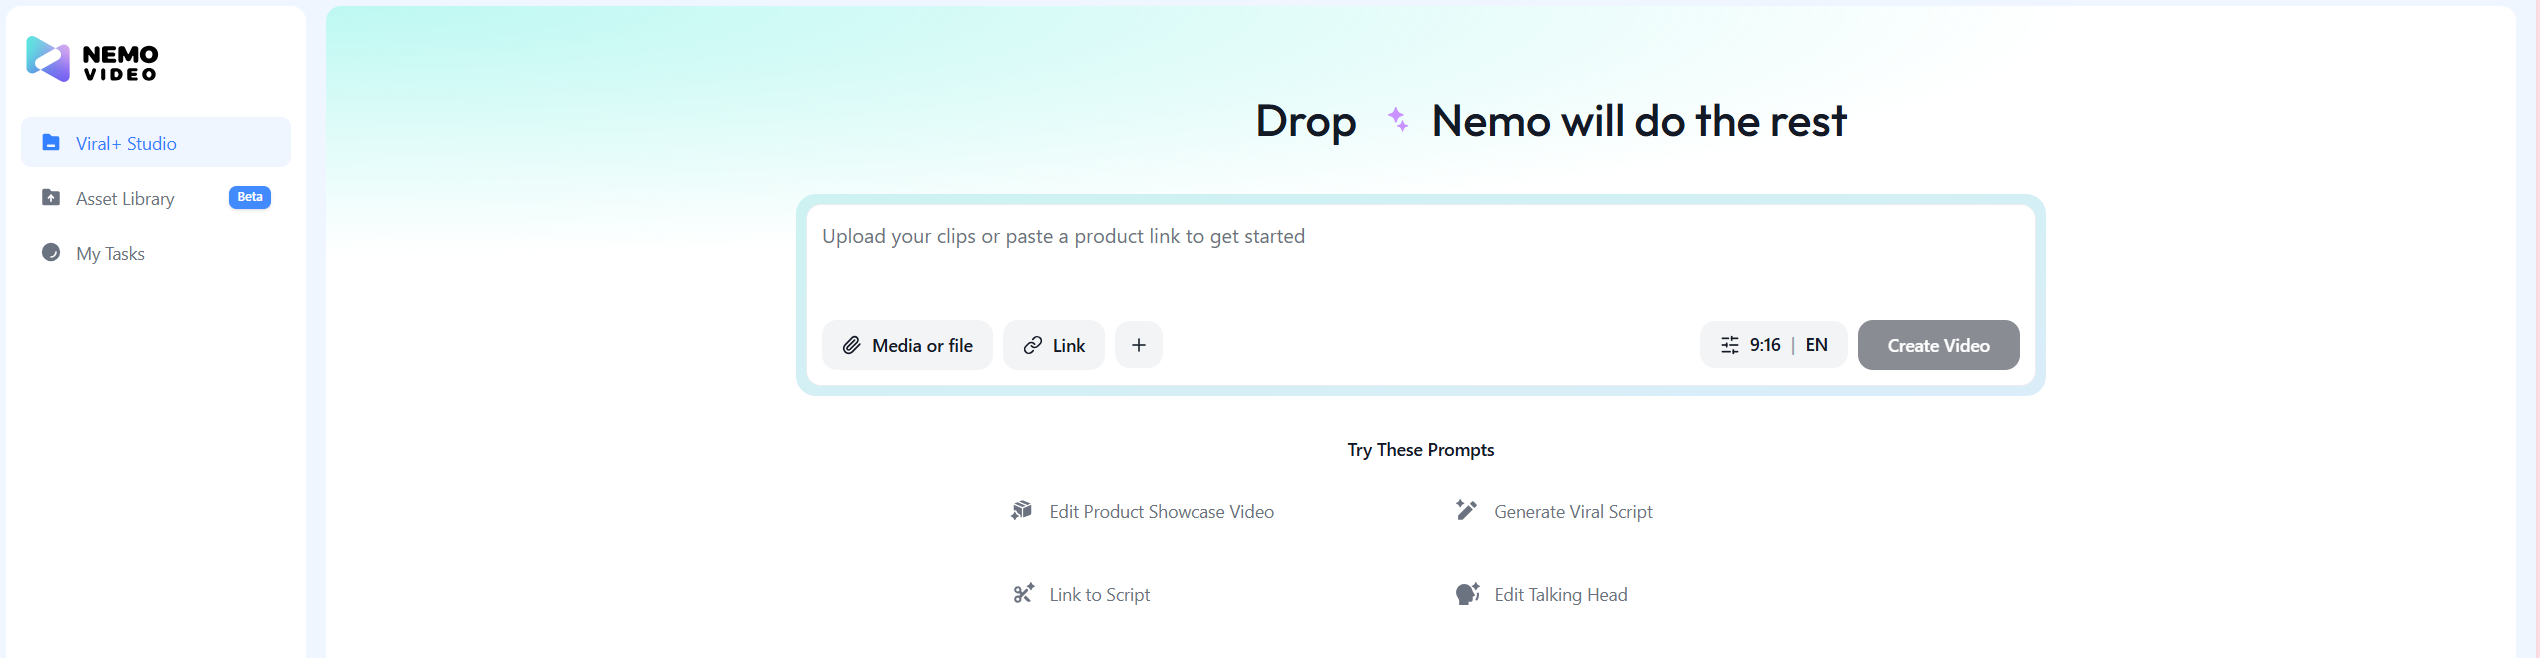Open the My Tasks page
The width and height of the screenshot is (2540, 658).
(x=110, y=253)
